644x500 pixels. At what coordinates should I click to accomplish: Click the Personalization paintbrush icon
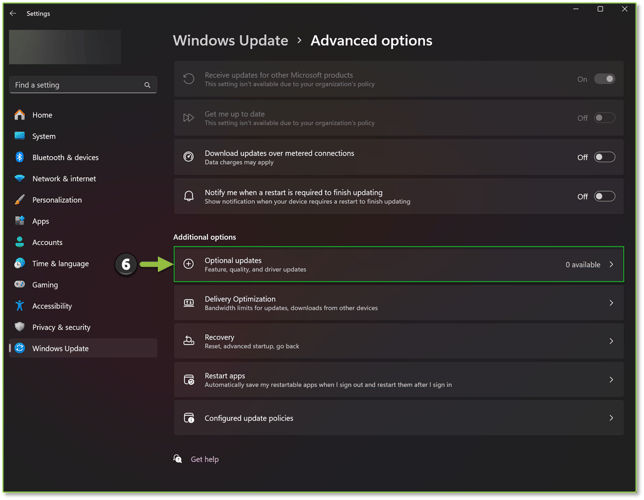coord(20,200)
